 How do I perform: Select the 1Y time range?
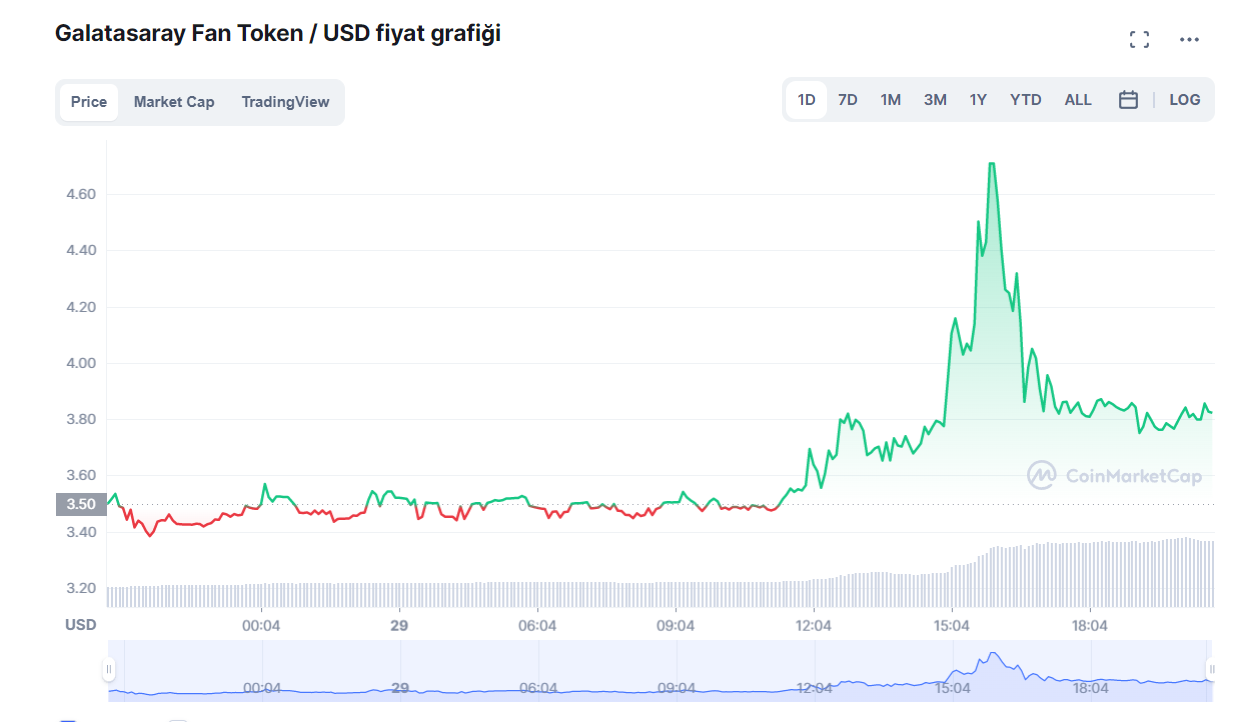(x=978, y=100)
